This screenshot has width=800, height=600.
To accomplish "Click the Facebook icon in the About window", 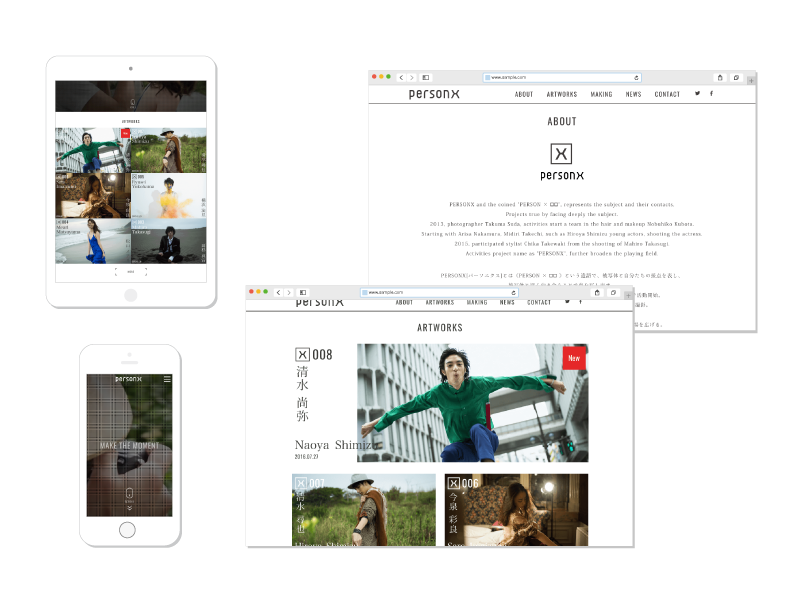I will pyautogui.click(x=711, y=94).
